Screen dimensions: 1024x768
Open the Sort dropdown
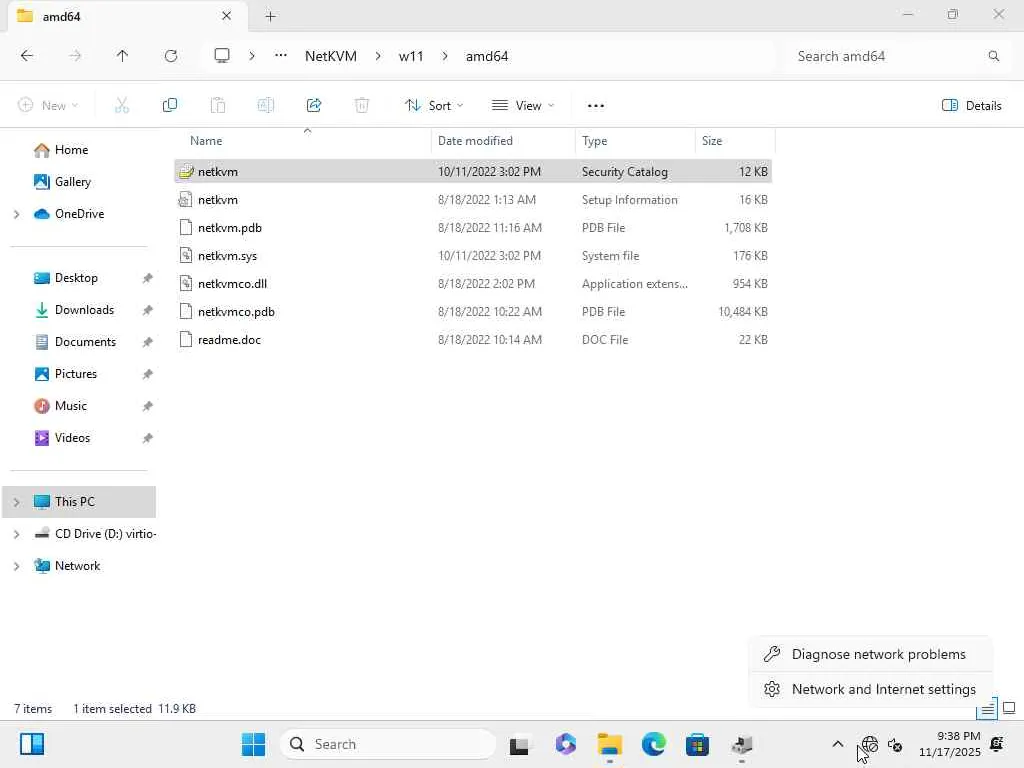[x=434, y=105]
